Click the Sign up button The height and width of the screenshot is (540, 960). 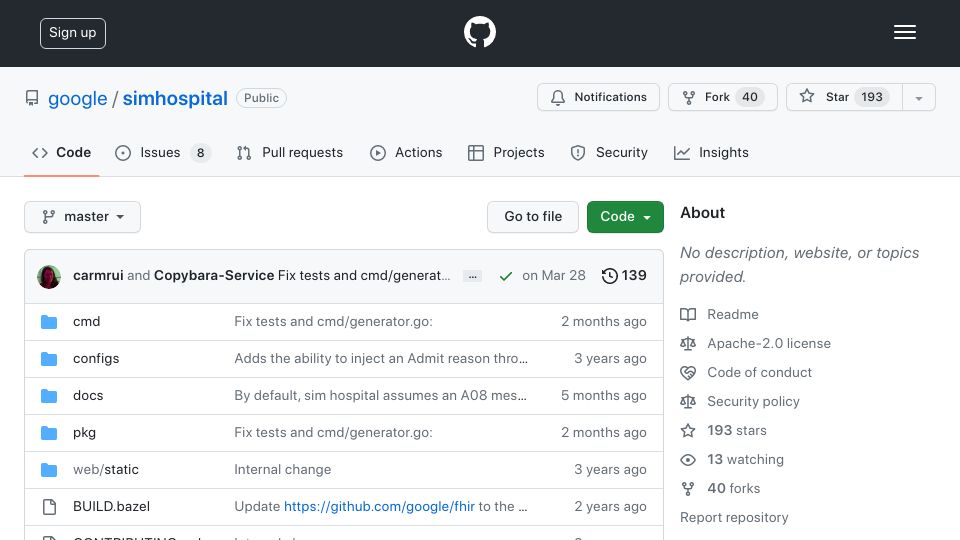pos(73,33)
